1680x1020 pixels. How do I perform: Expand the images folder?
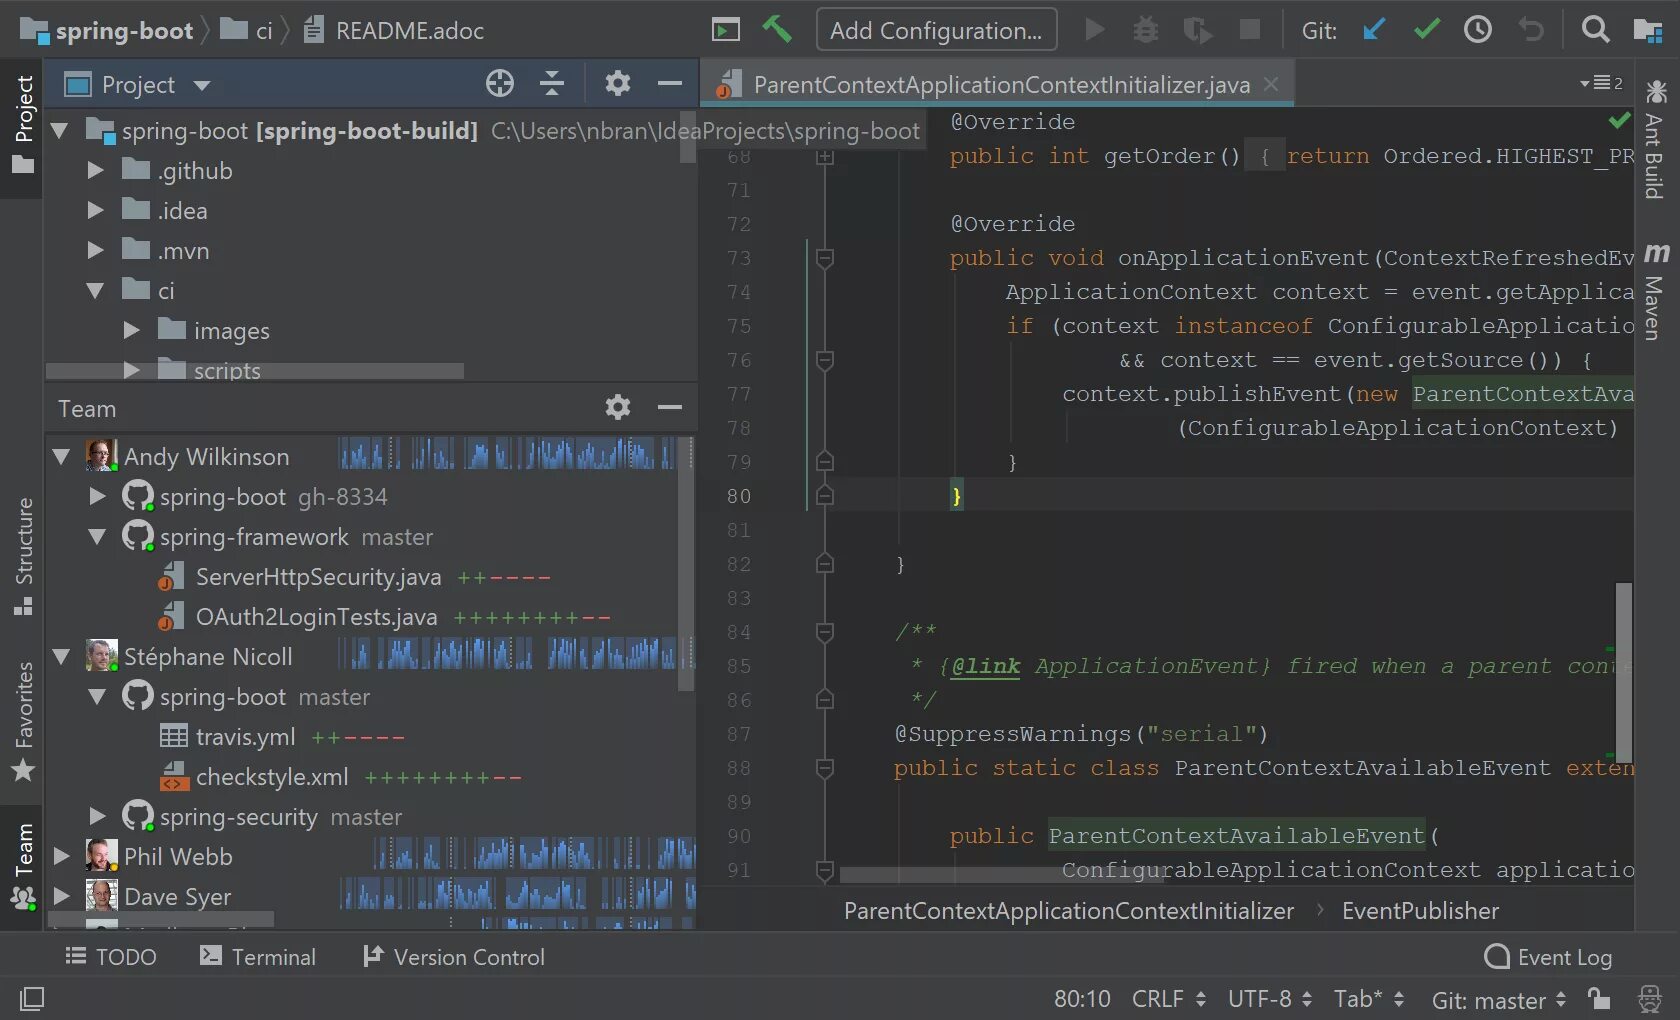tap(132, 330)
